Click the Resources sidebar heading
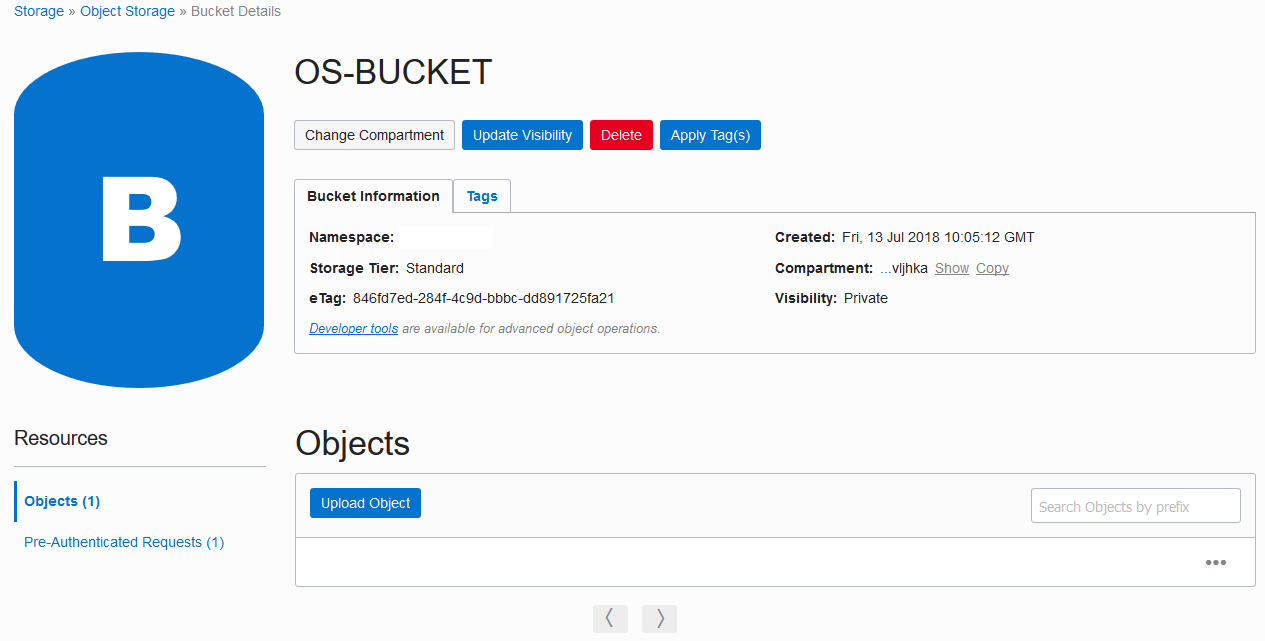 click(x=61, y=438)
